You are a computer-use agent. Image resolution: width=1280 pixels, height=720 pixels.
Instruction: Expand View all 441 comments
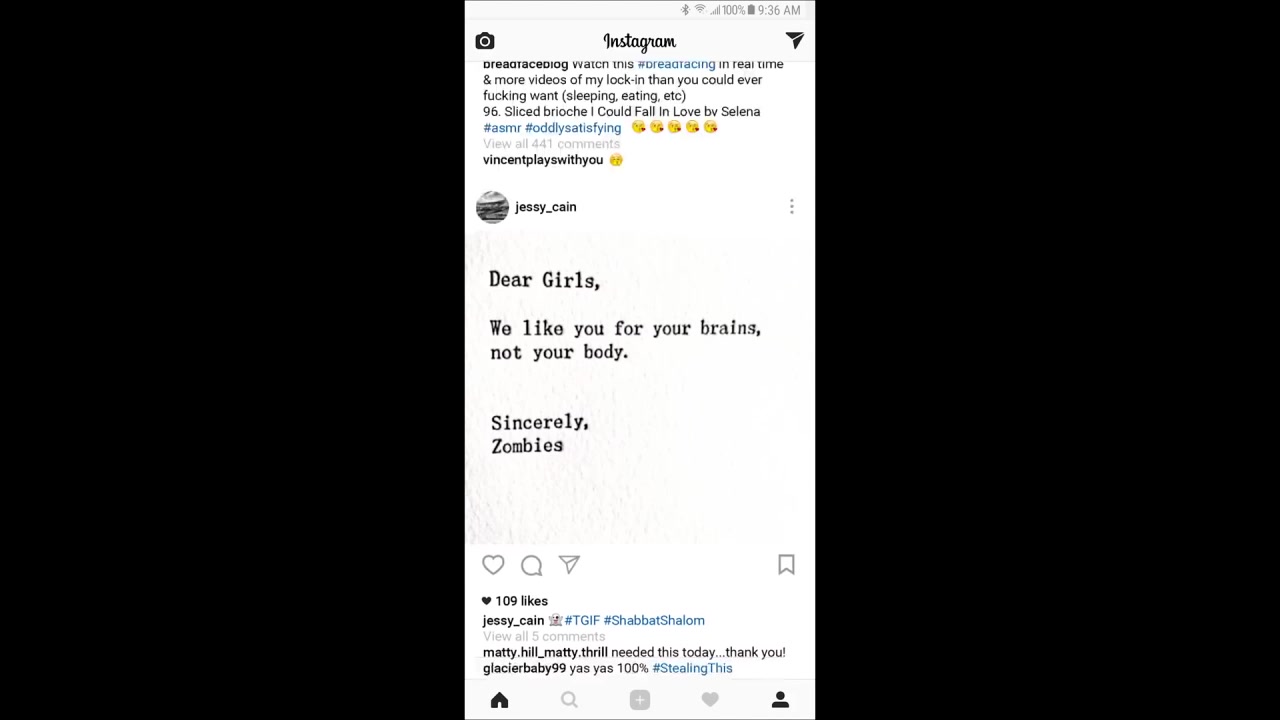551,144
